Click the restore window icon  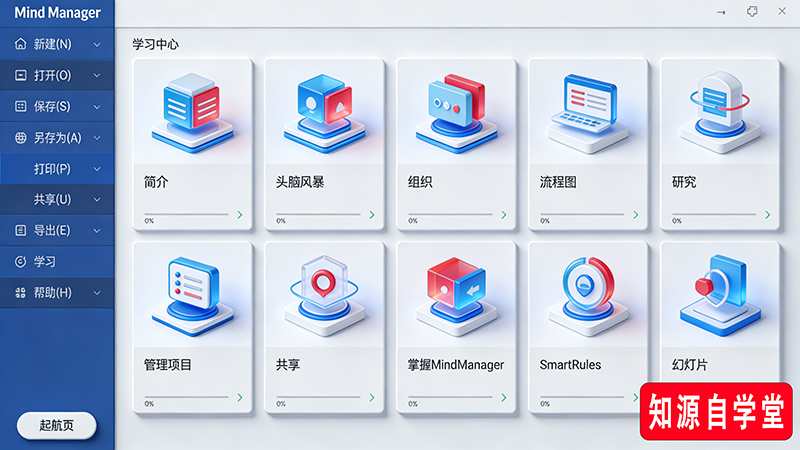click(x=752, y=11)
